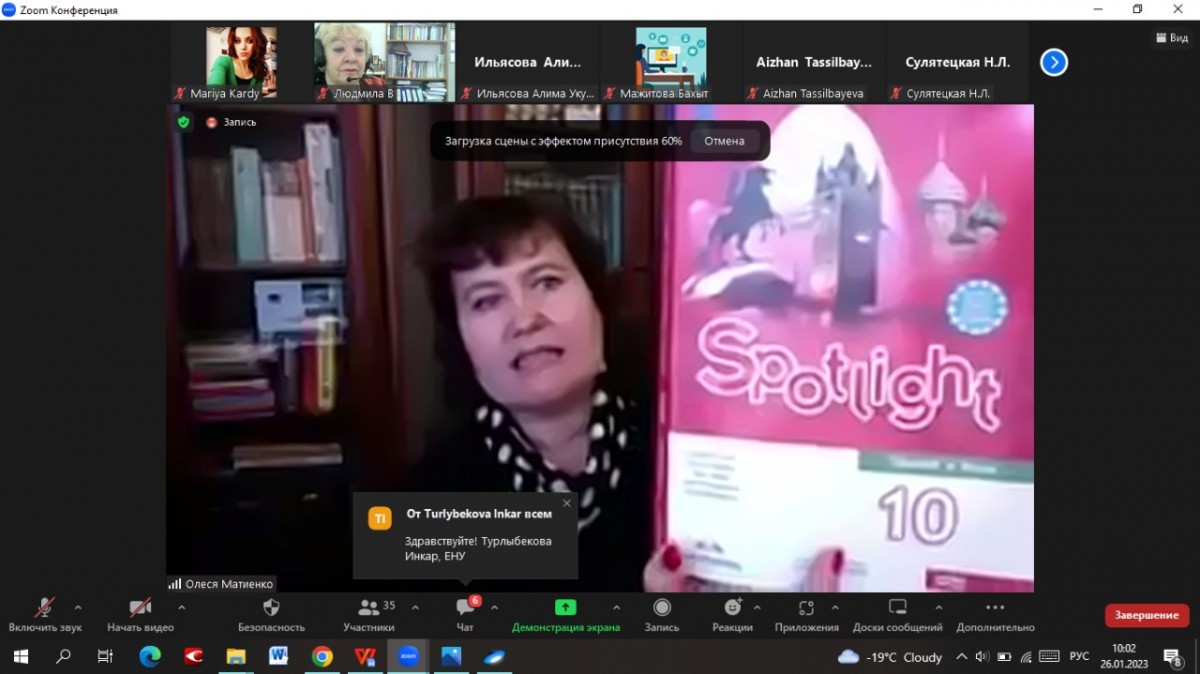1200x674 pixels.
Task: Unmute with Включить звук microphone
Action: (x=45, y=608)
